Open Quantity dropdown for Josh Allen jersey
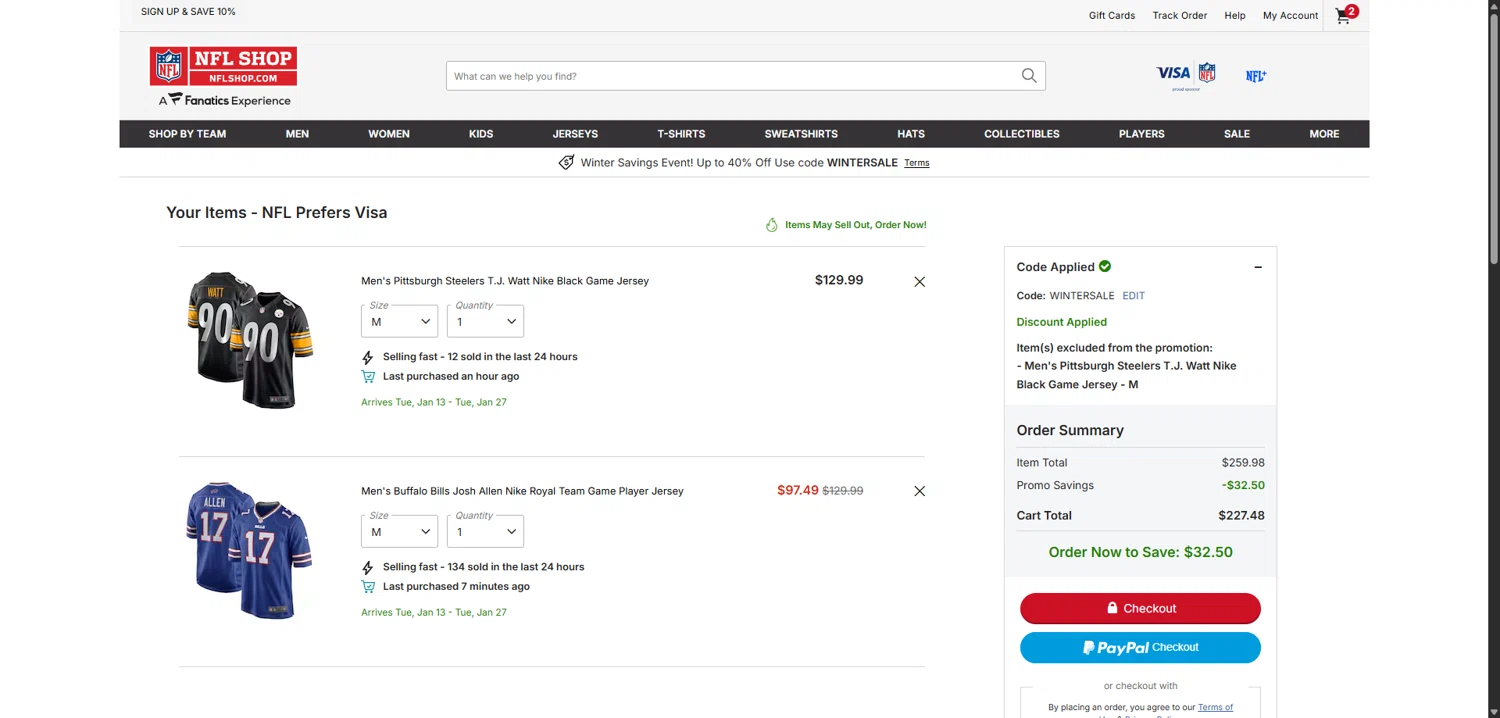Viewport: 1500px width, 718px height. coord(485,531)
